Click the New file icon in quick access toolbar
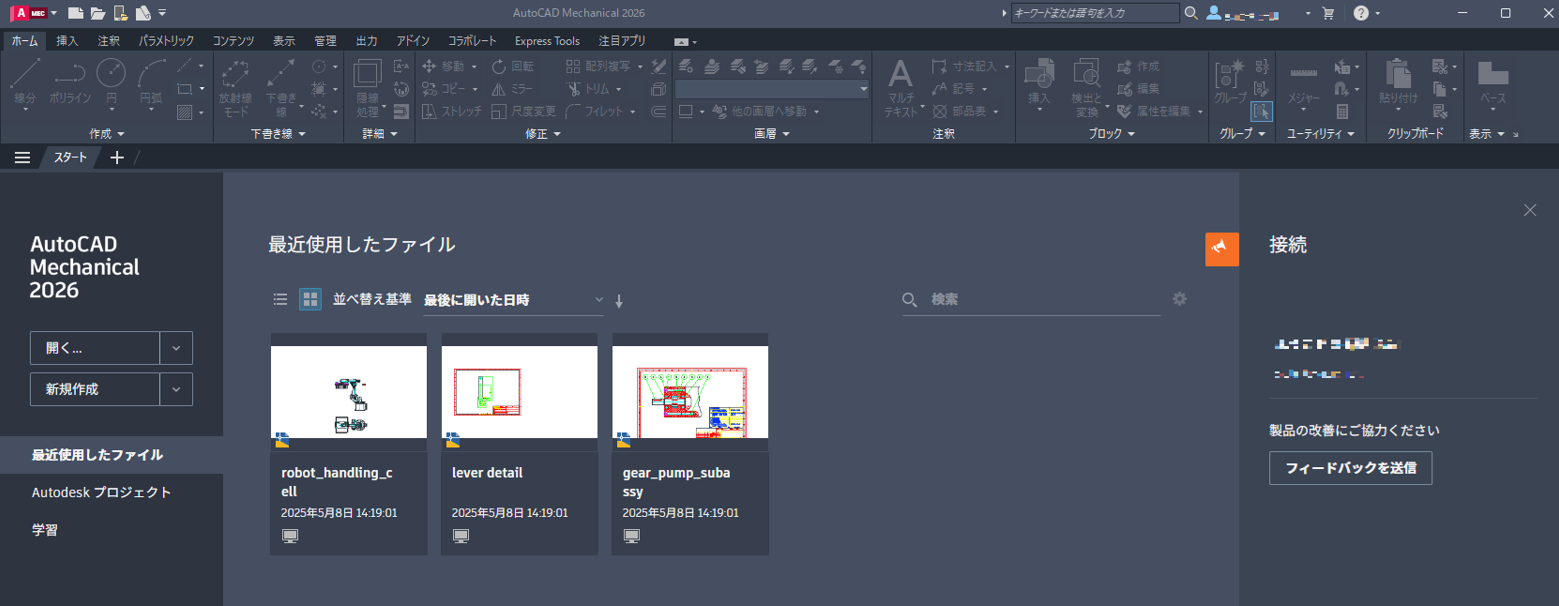 pos(75,13)
